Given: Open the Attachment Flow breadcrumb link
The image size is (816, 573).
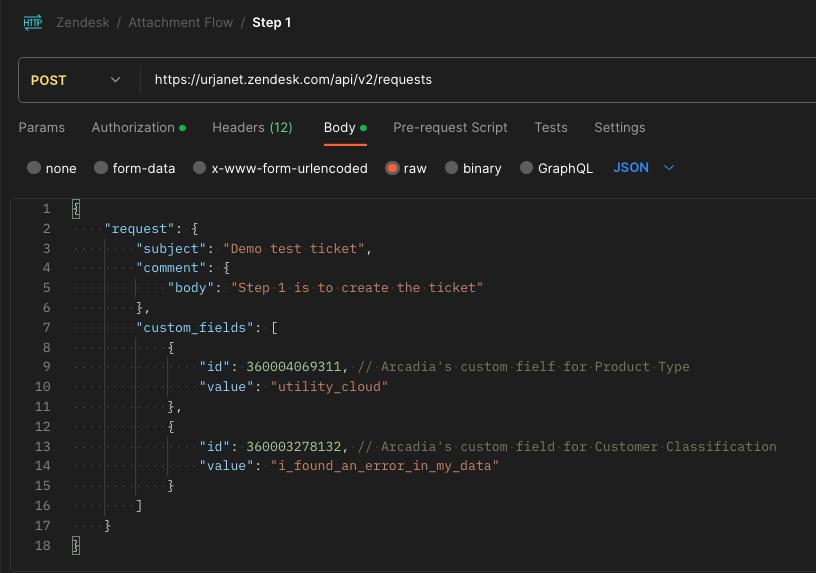Looking at the screenshot, I should click(181, 22).
